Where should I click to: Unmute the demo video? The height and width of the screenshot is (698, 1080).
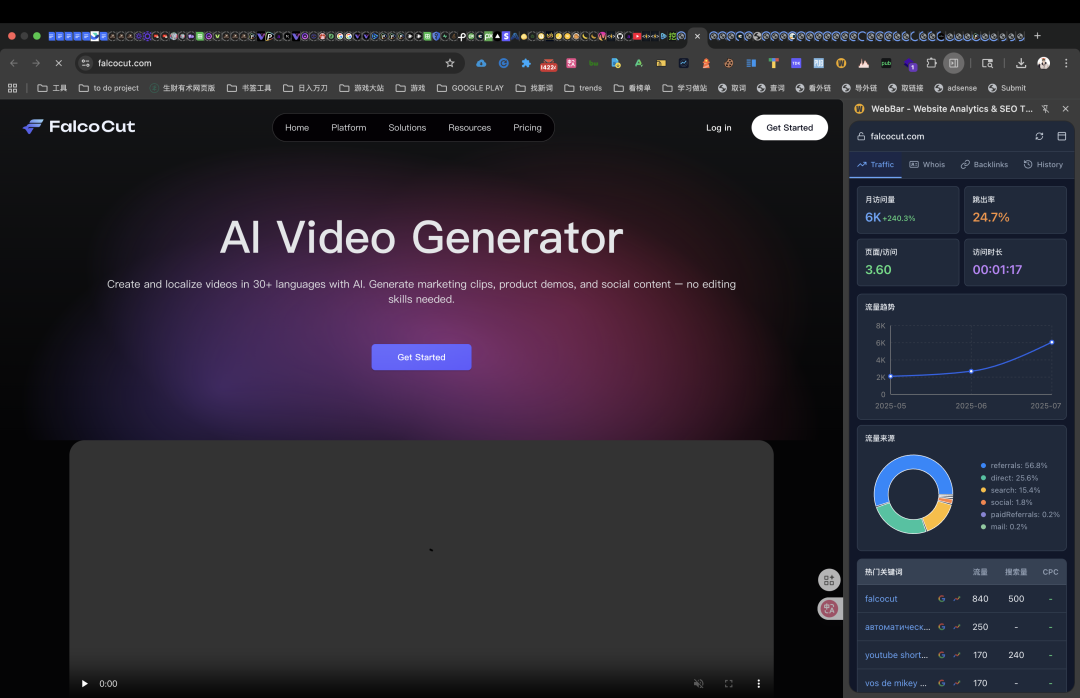698,684
